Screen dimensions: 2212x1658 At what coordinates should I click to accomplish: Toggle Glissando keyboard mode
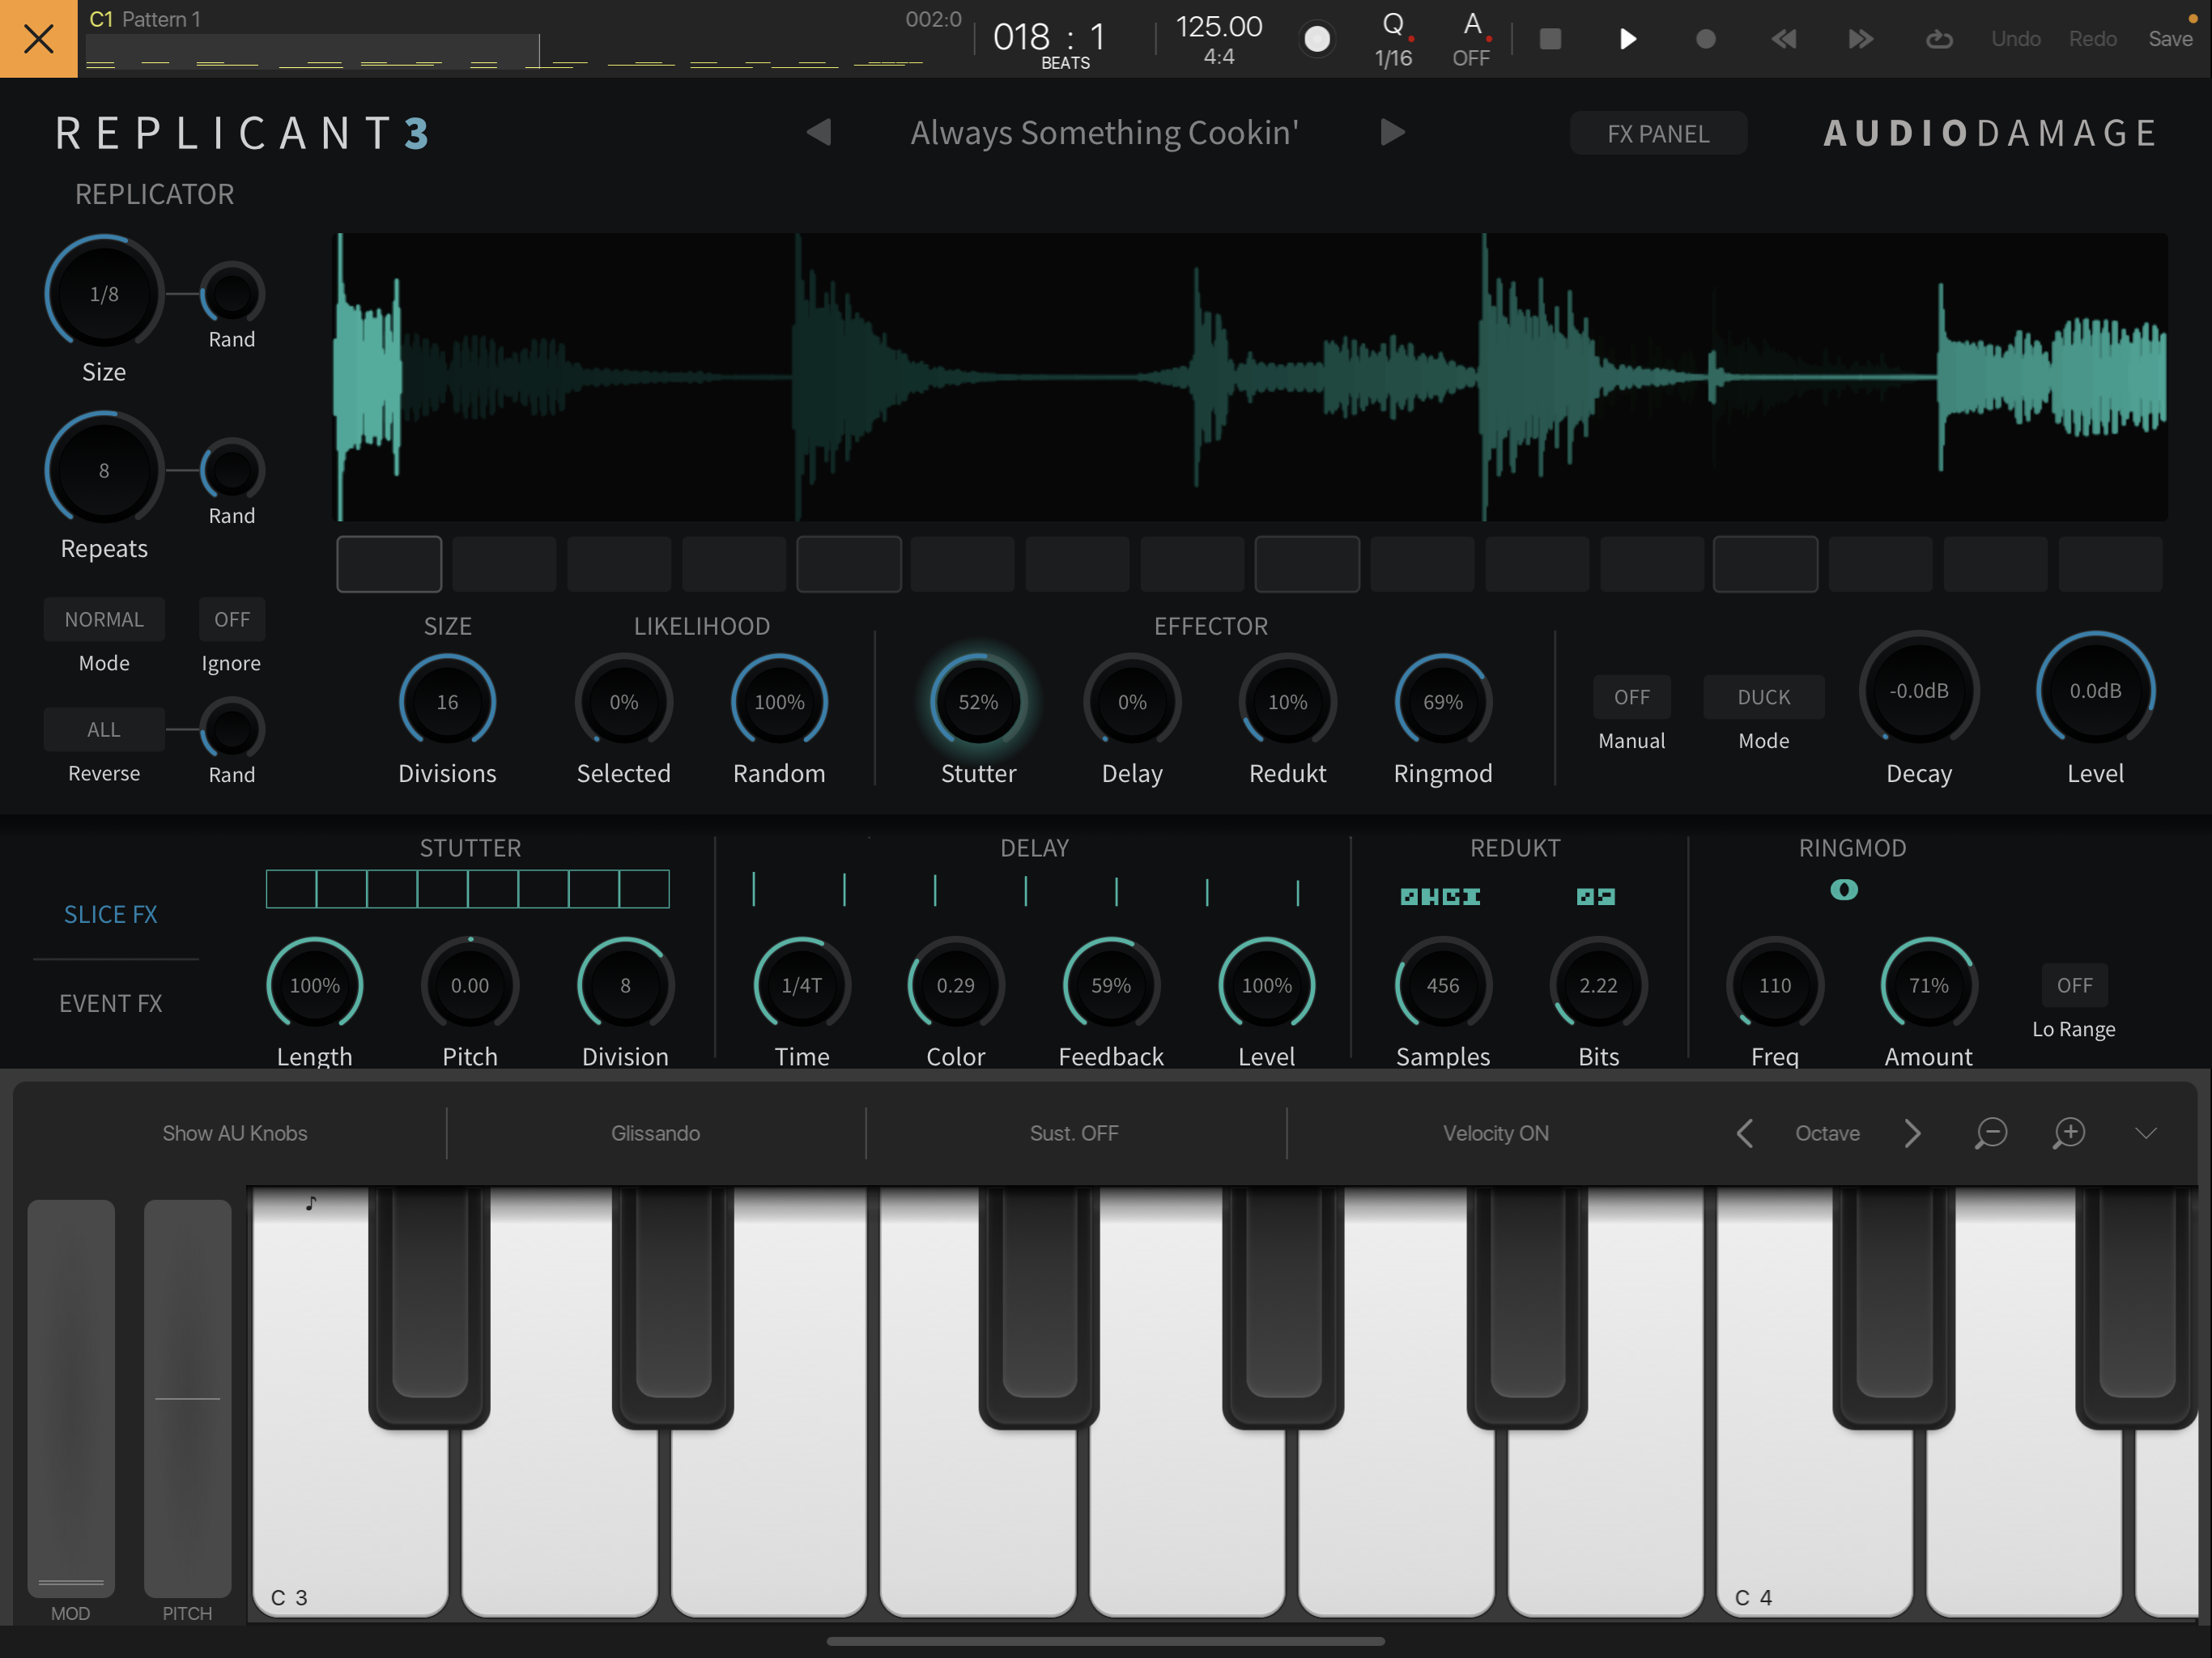(655, 1133)
